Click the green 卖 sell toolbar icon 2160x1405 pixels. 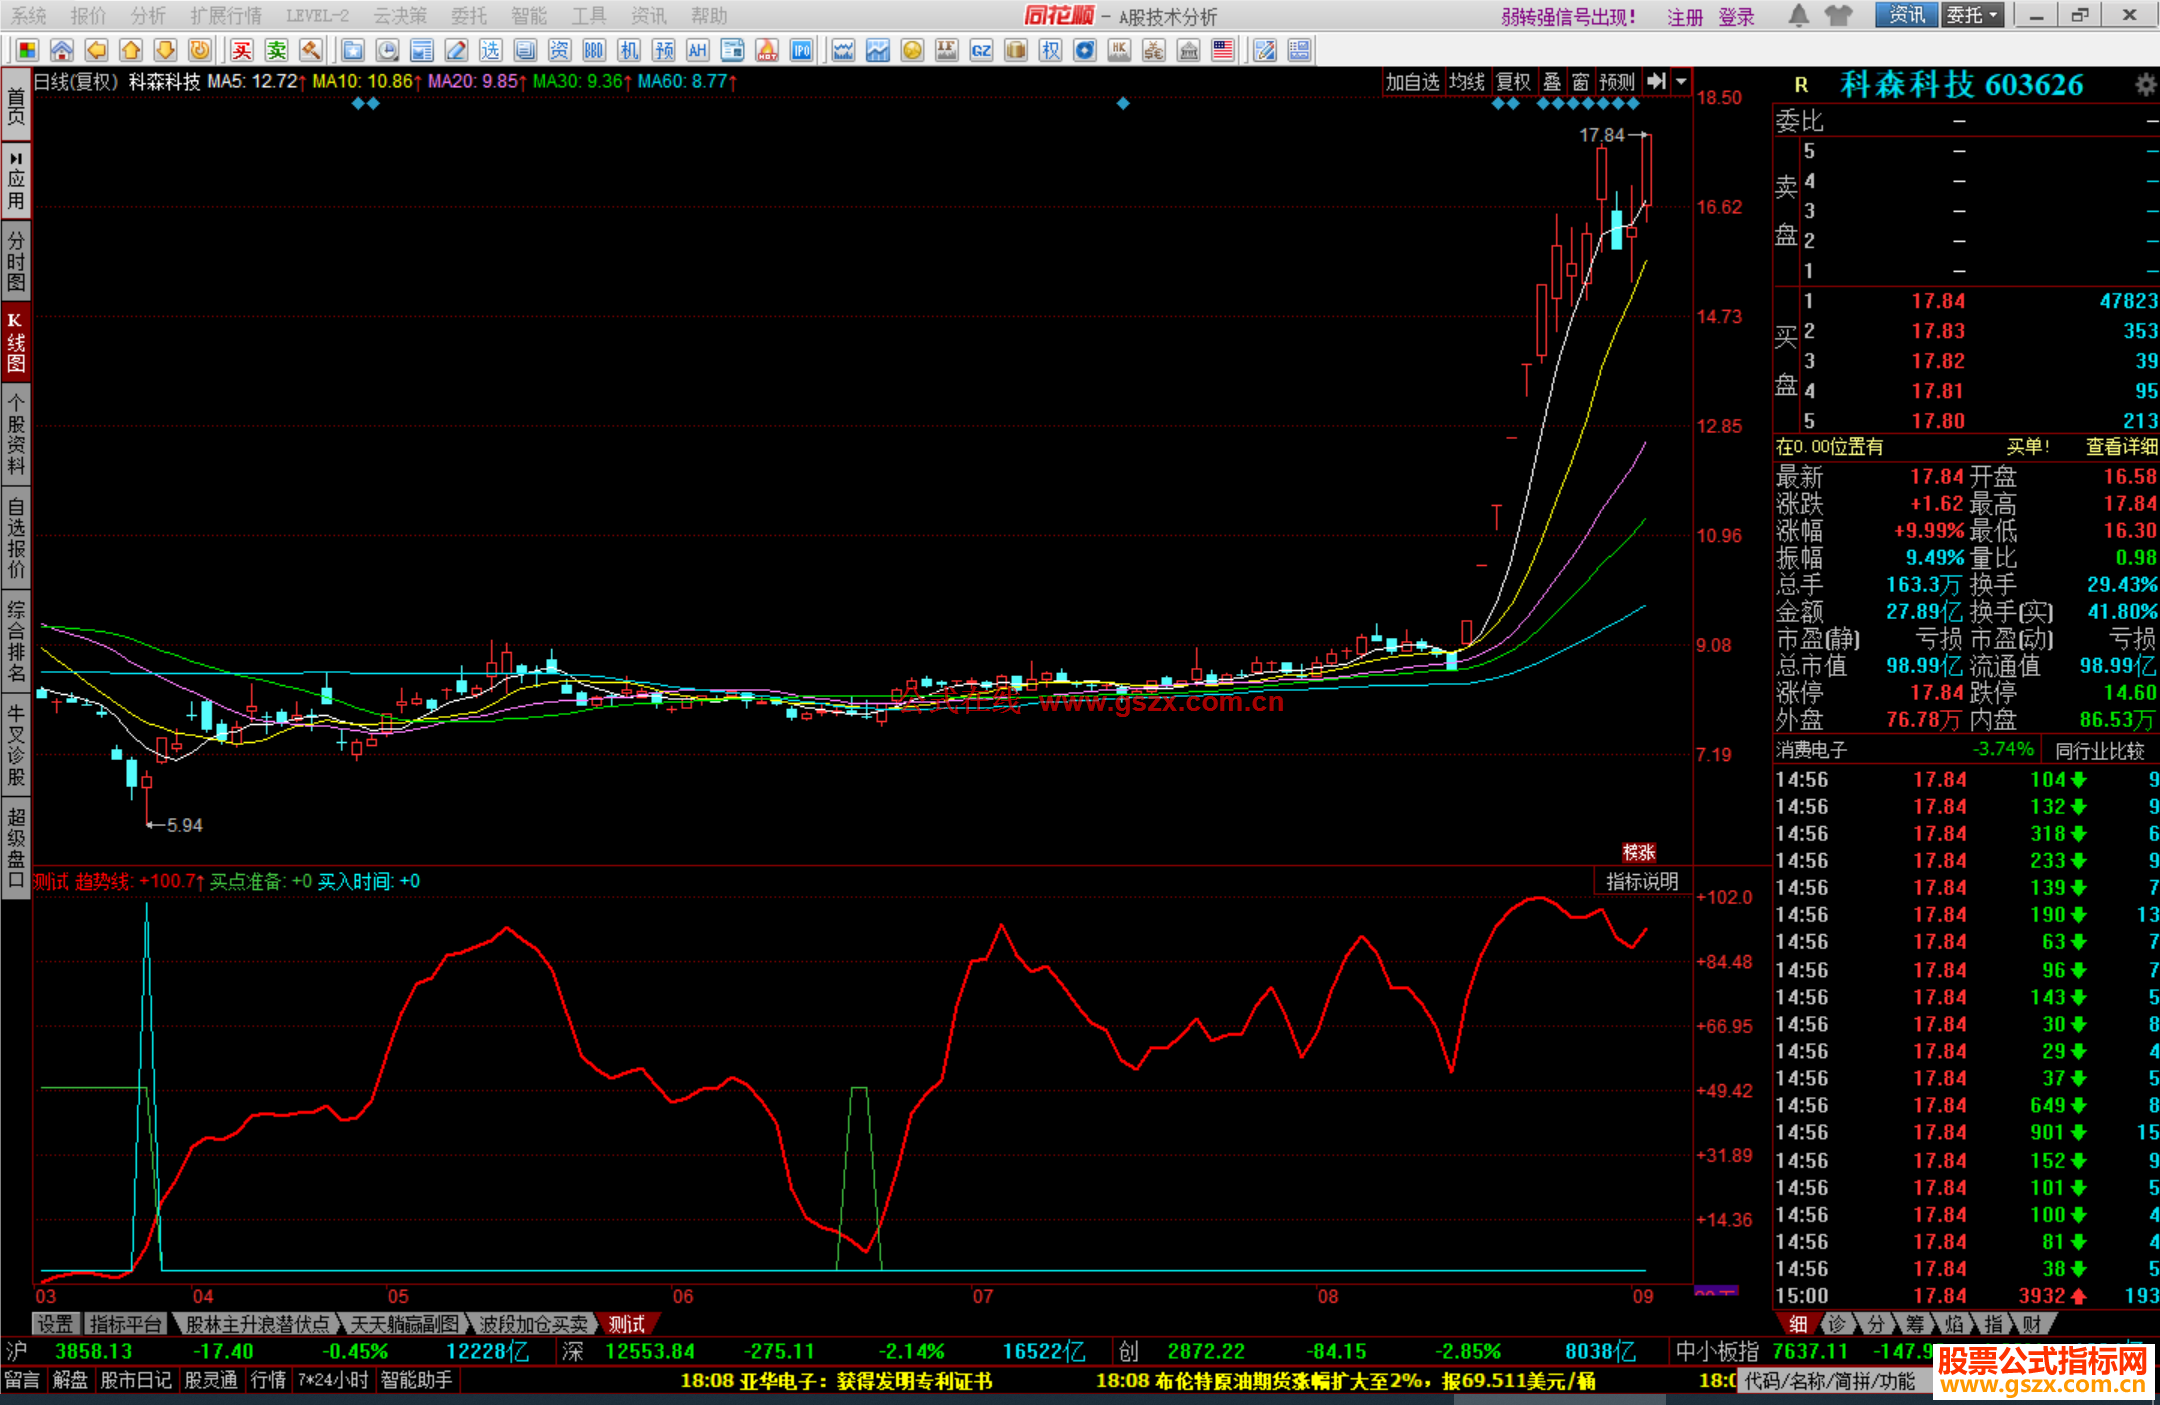click(x=277, y=51)
